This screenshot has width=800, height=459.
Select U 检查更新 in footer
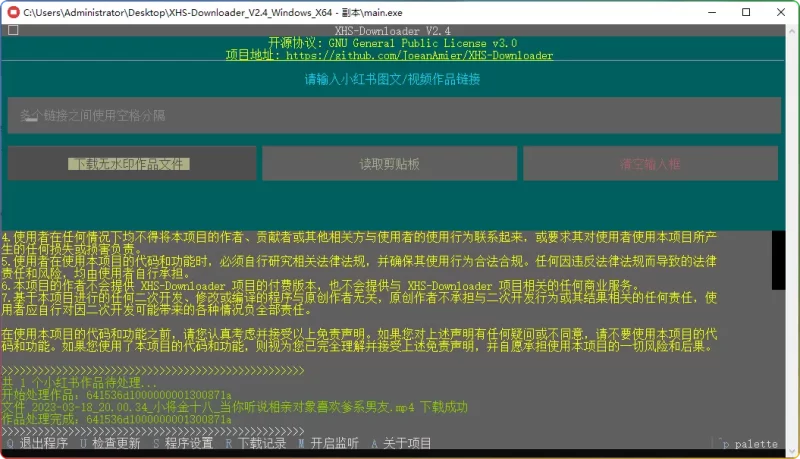[110, 443]
